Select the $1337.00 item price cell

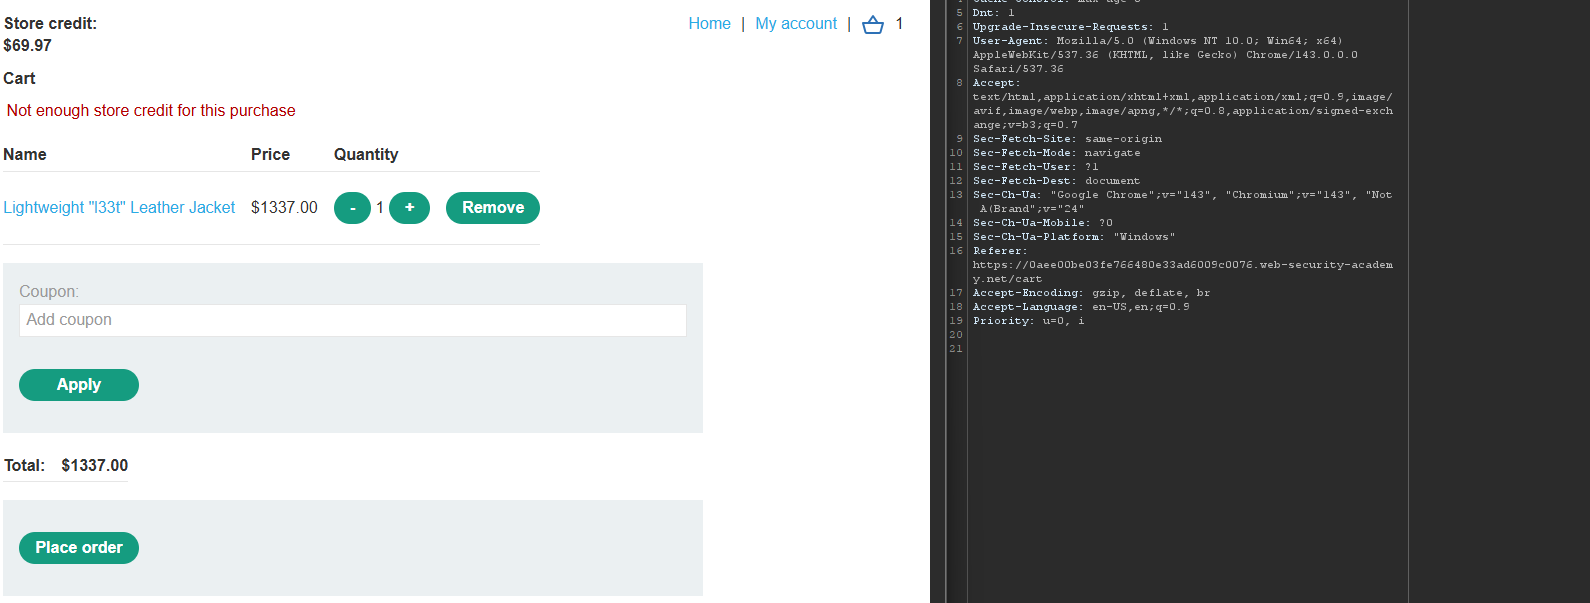284,208
